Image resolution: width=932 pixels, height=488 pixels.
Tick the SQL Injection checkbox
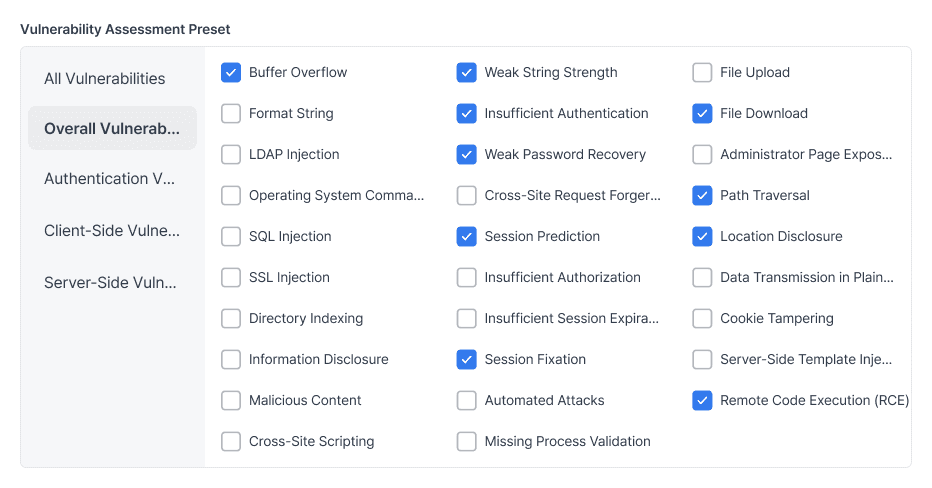click(x=231, y=237)
